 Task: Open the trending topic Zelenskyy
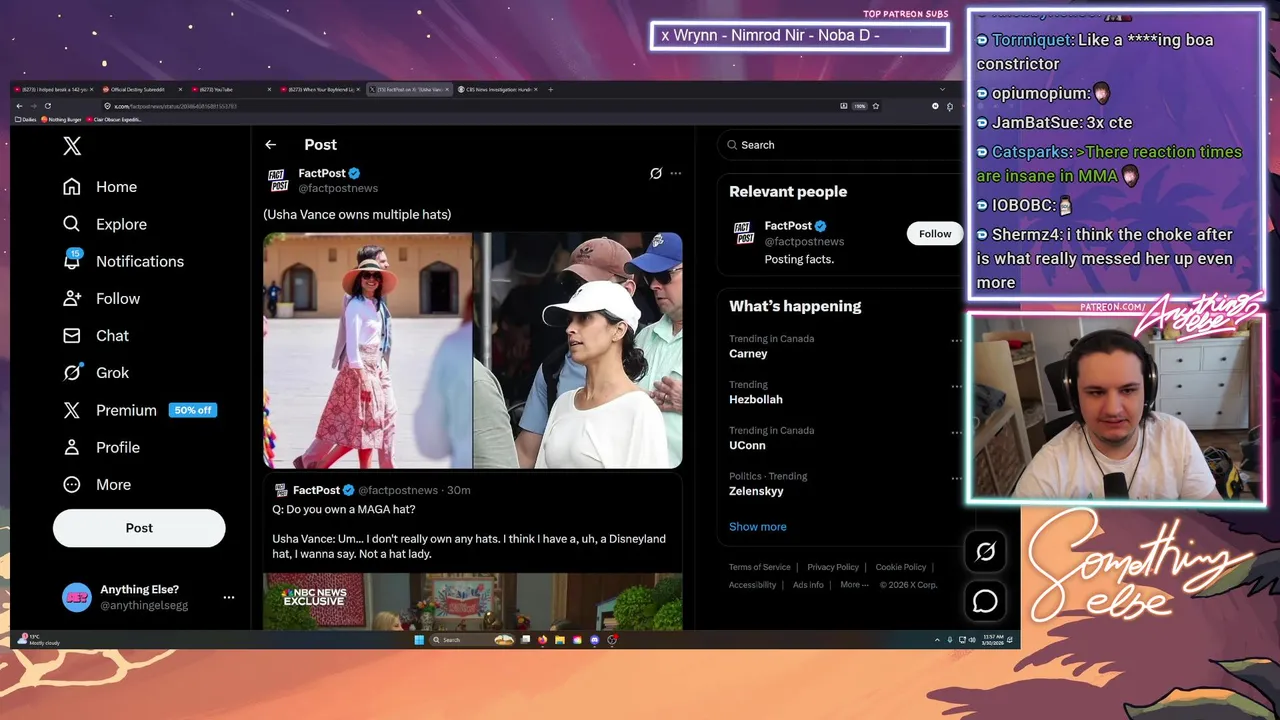pyautogui.click(x=756, y=491)
